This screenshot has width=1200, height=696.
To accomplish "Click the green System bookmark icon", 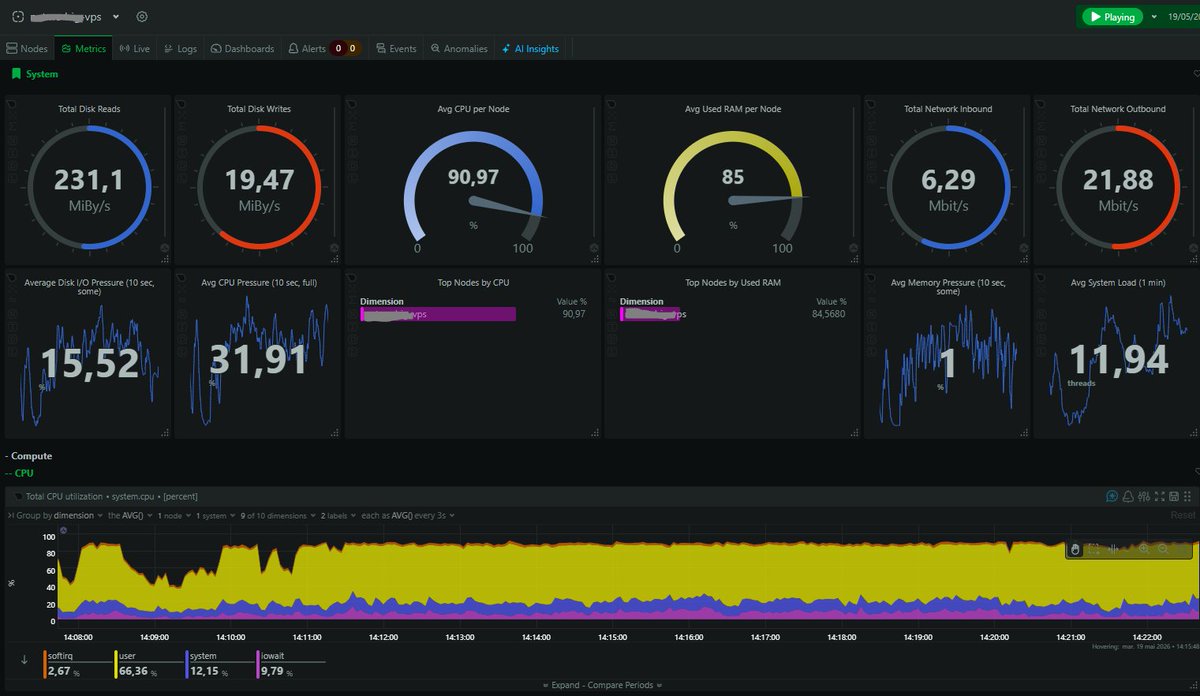I will tap(15, 74).
